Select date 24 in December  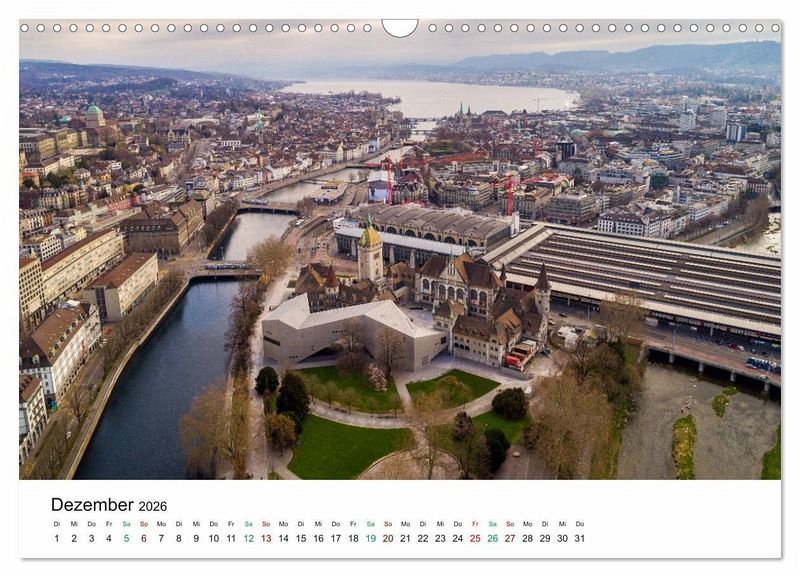(x=457, y=538)
